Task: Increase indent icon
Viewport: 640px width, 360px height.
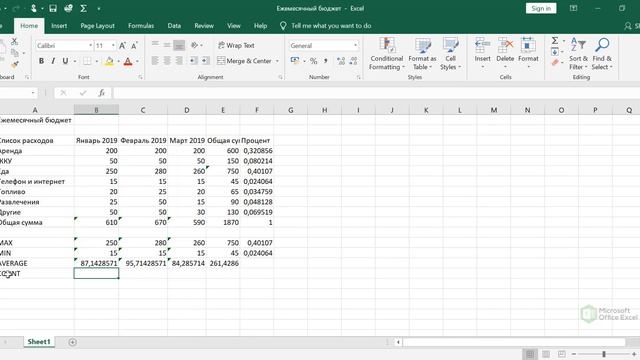Action: coord(205,61)
